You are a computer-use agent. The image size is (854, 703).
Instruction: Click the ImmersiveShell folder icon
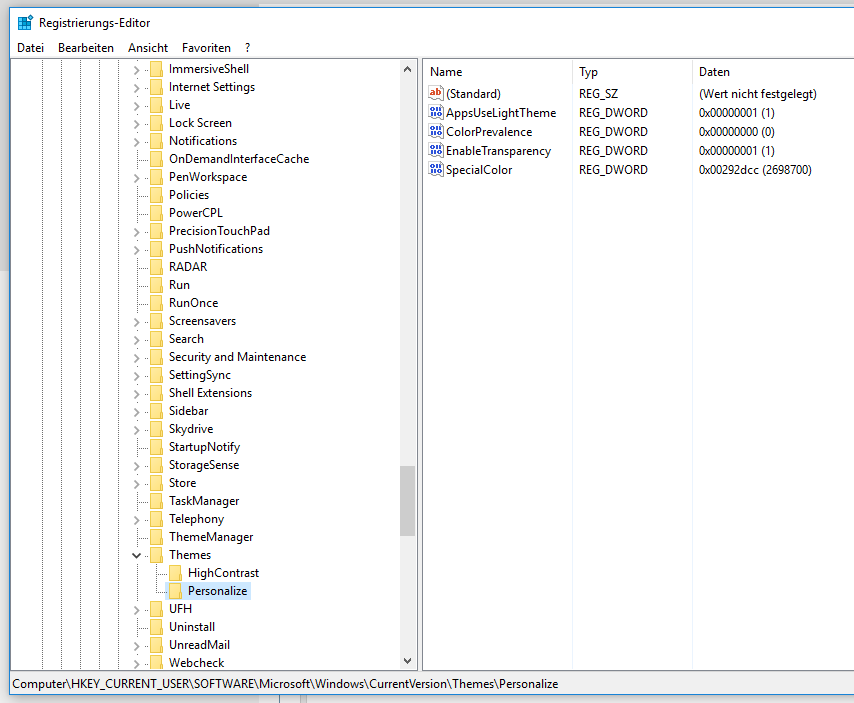pyautogui.click(x=156, y=69)
